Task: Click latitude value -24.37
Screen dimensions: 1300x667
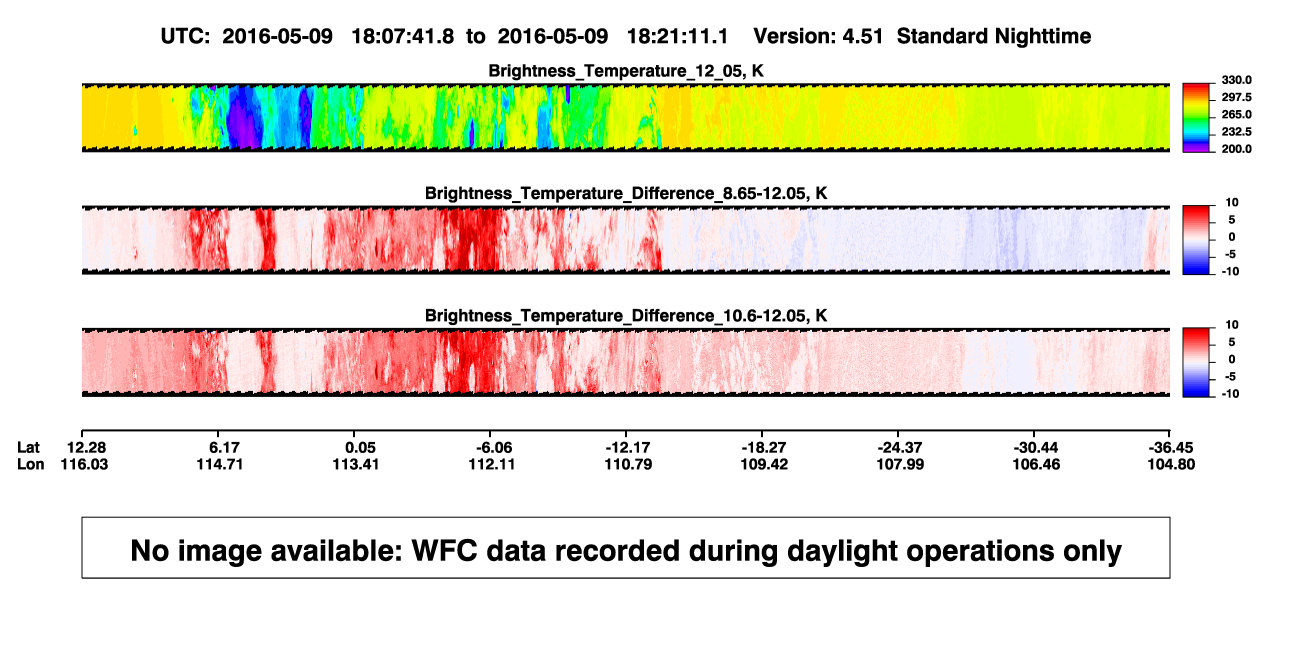Action: coord(900,447)
